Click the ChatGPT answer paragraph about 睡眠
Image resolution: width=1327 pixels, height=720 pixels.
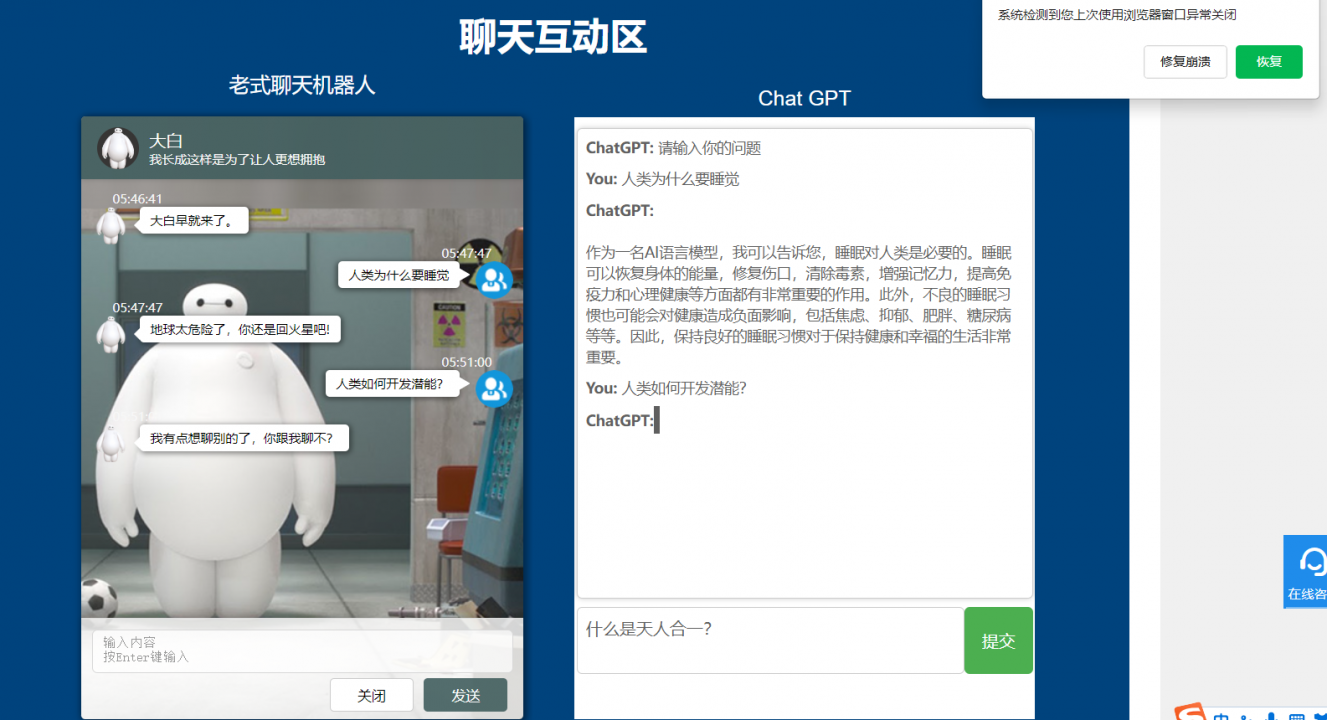click(799, 304)
